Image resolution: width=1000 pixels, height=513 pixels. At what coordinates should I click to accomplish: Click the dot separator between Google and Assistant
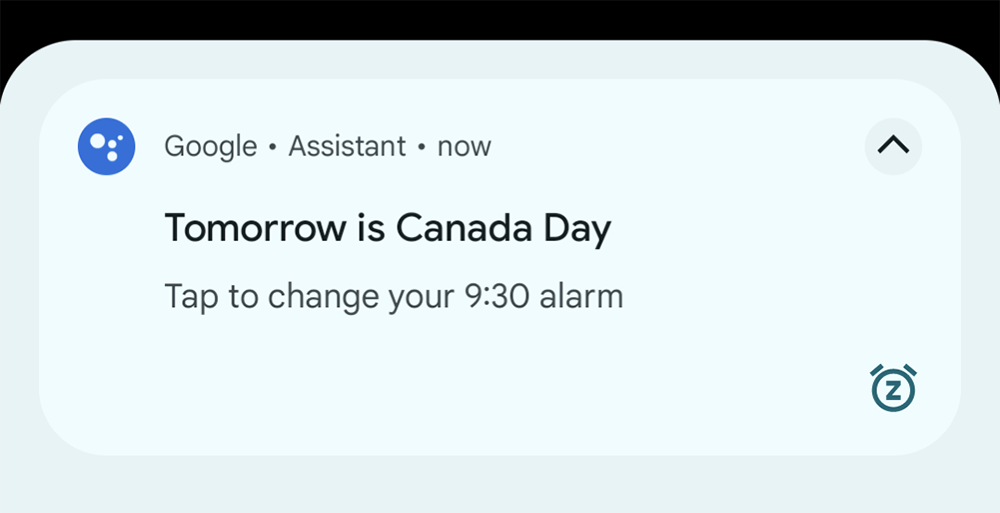(x=273, y=147)
